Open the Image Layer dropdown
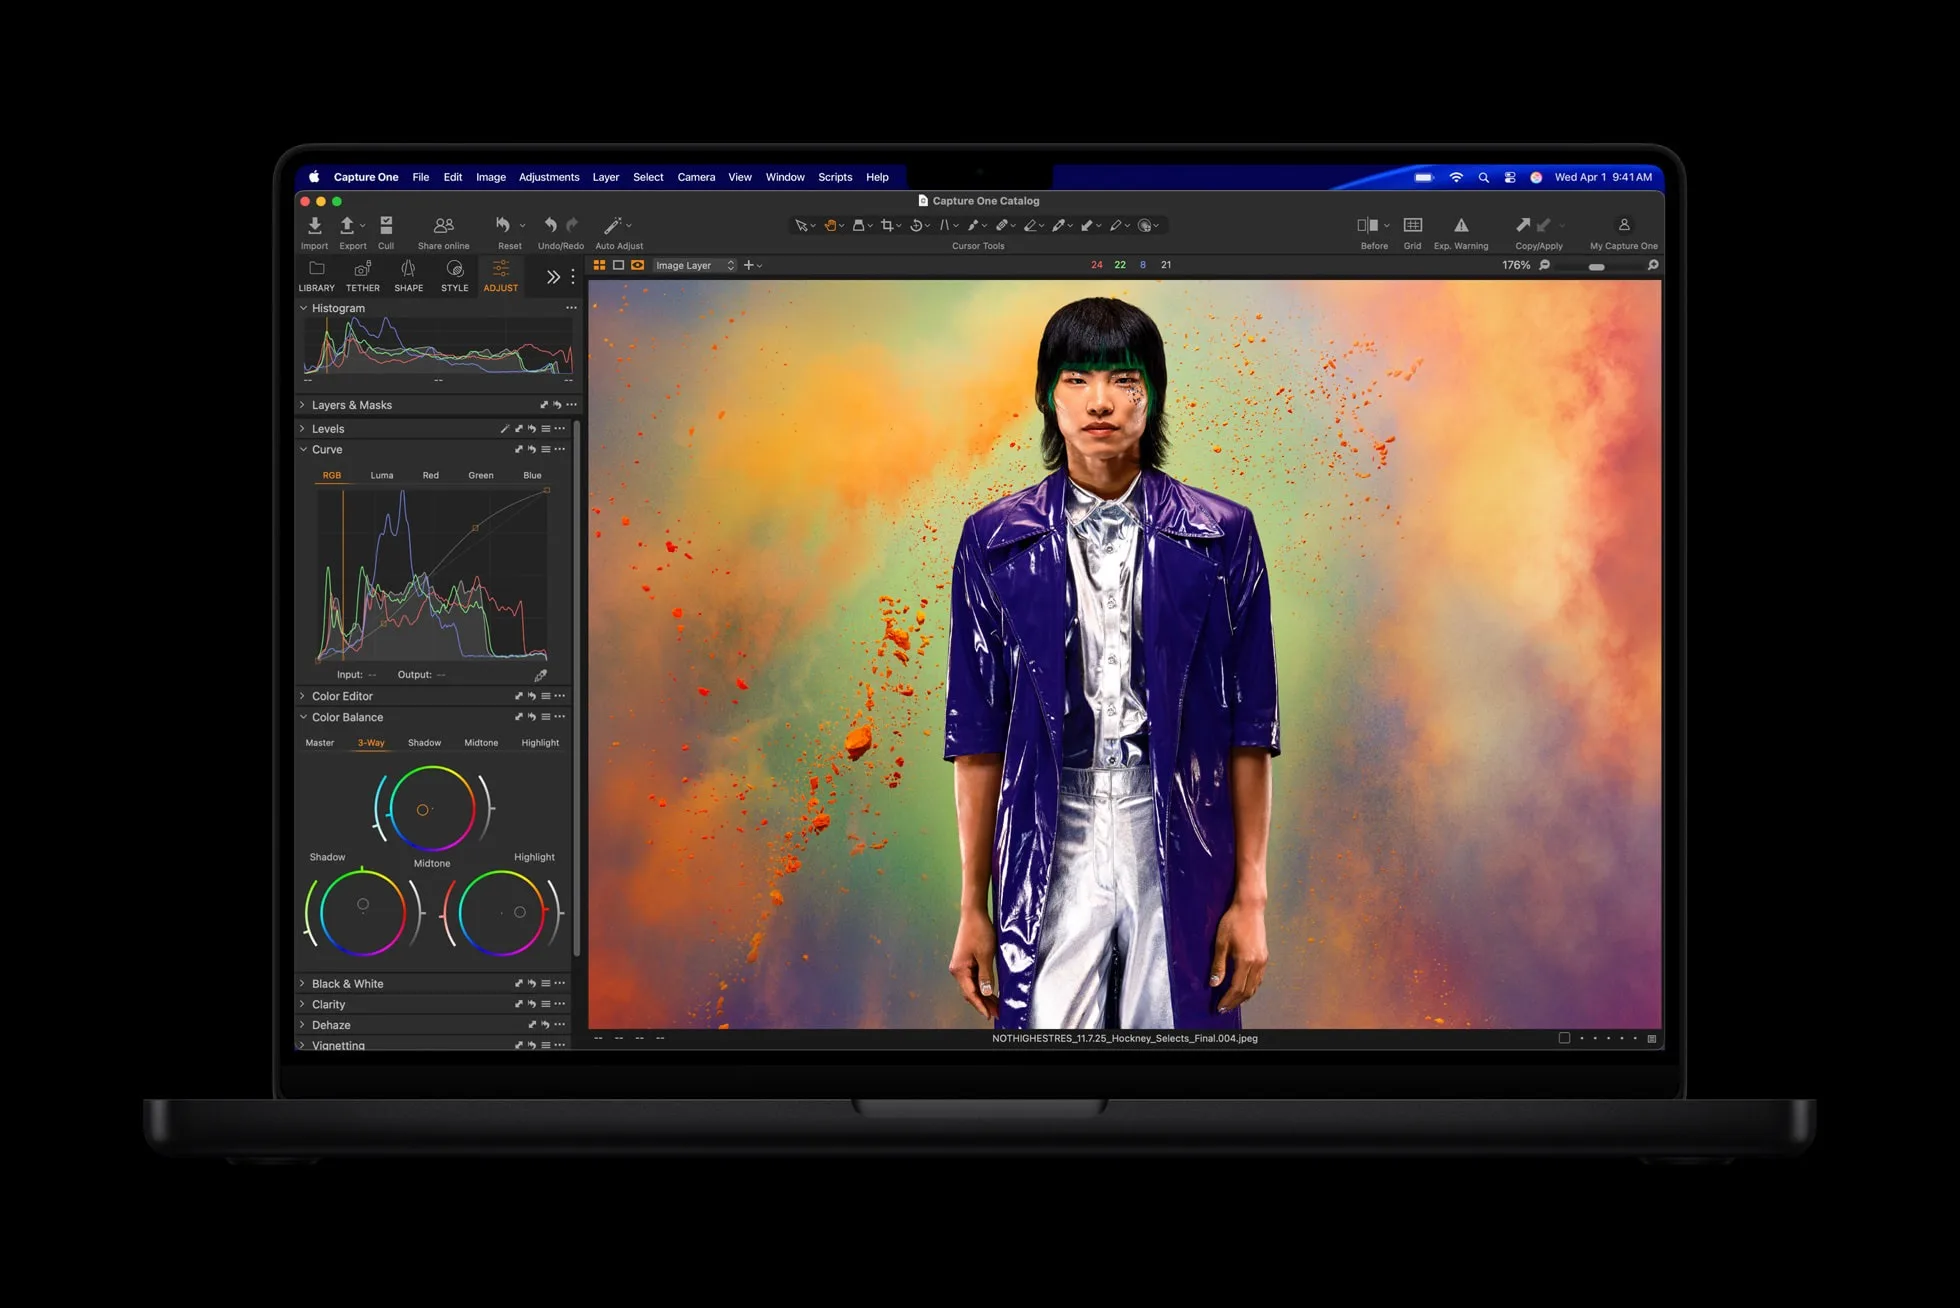Screen dimensions: 1960x1308 tap(693, 265)
